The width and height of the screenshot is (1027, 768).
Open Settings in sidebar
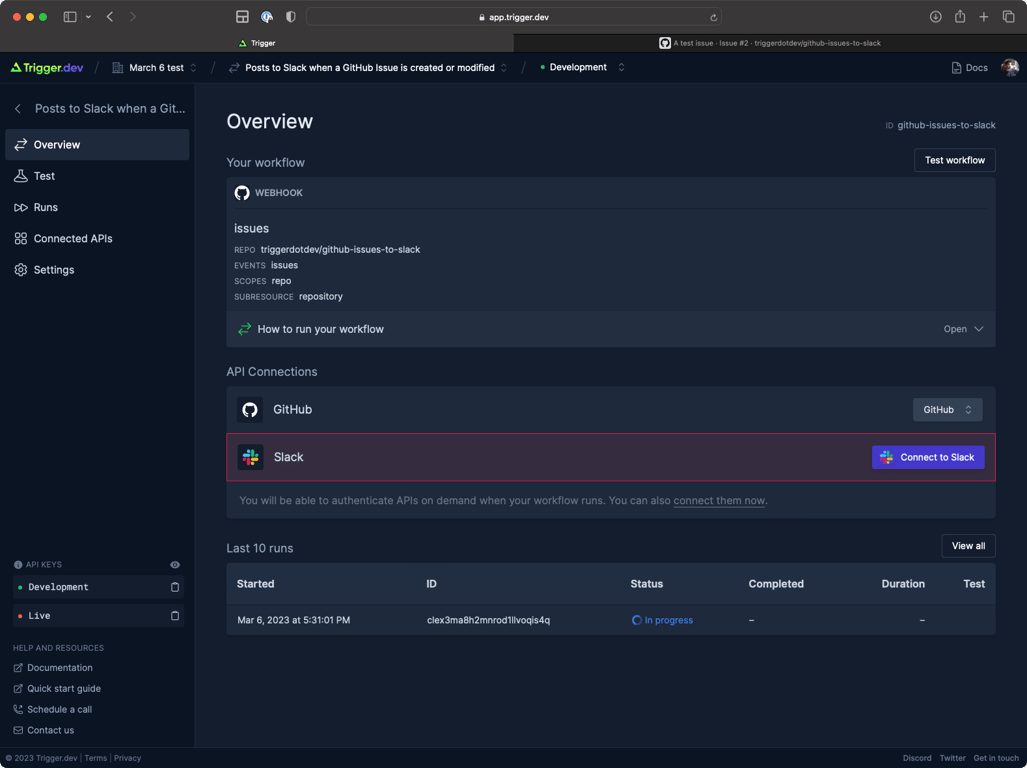97,270
